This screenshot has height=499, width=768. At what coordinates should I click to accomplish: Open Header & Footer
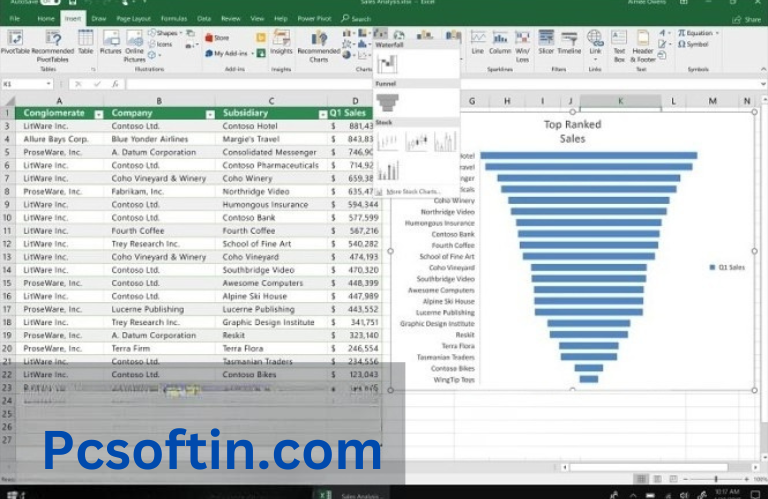[643, 47]
